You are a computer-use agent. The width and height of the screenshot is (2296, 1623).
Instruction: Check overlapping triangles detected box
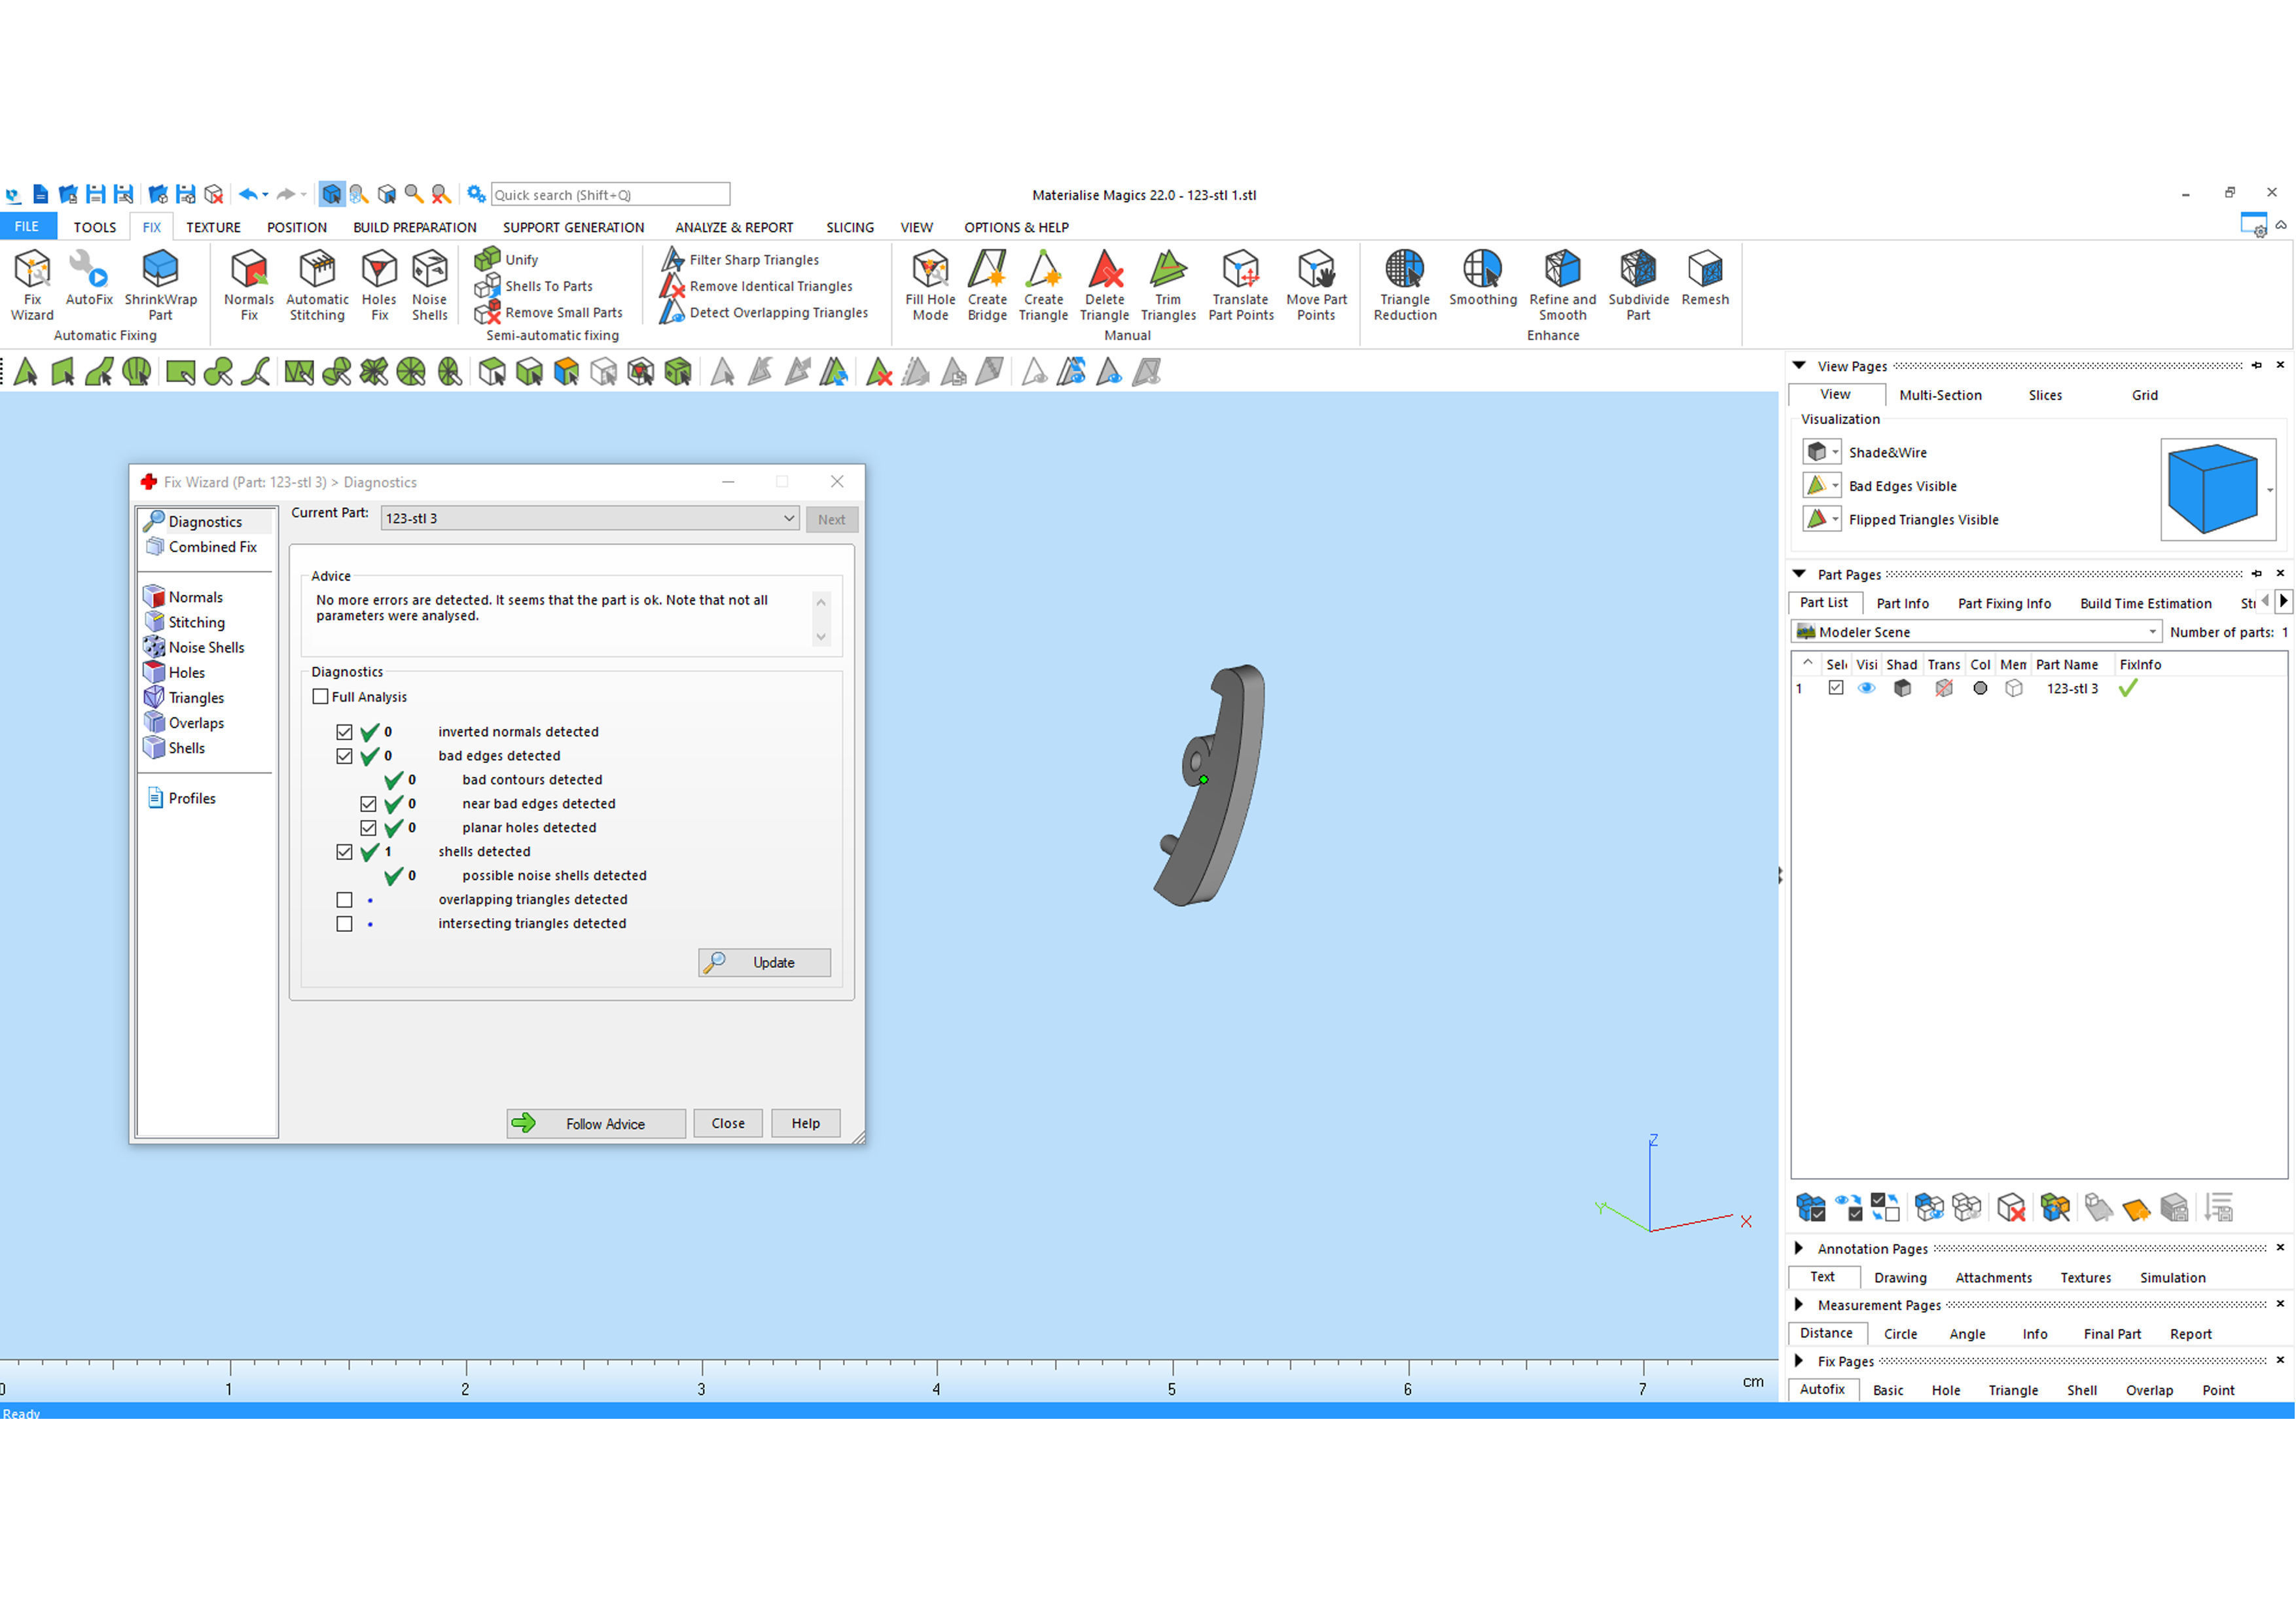(x=345, y=900)
